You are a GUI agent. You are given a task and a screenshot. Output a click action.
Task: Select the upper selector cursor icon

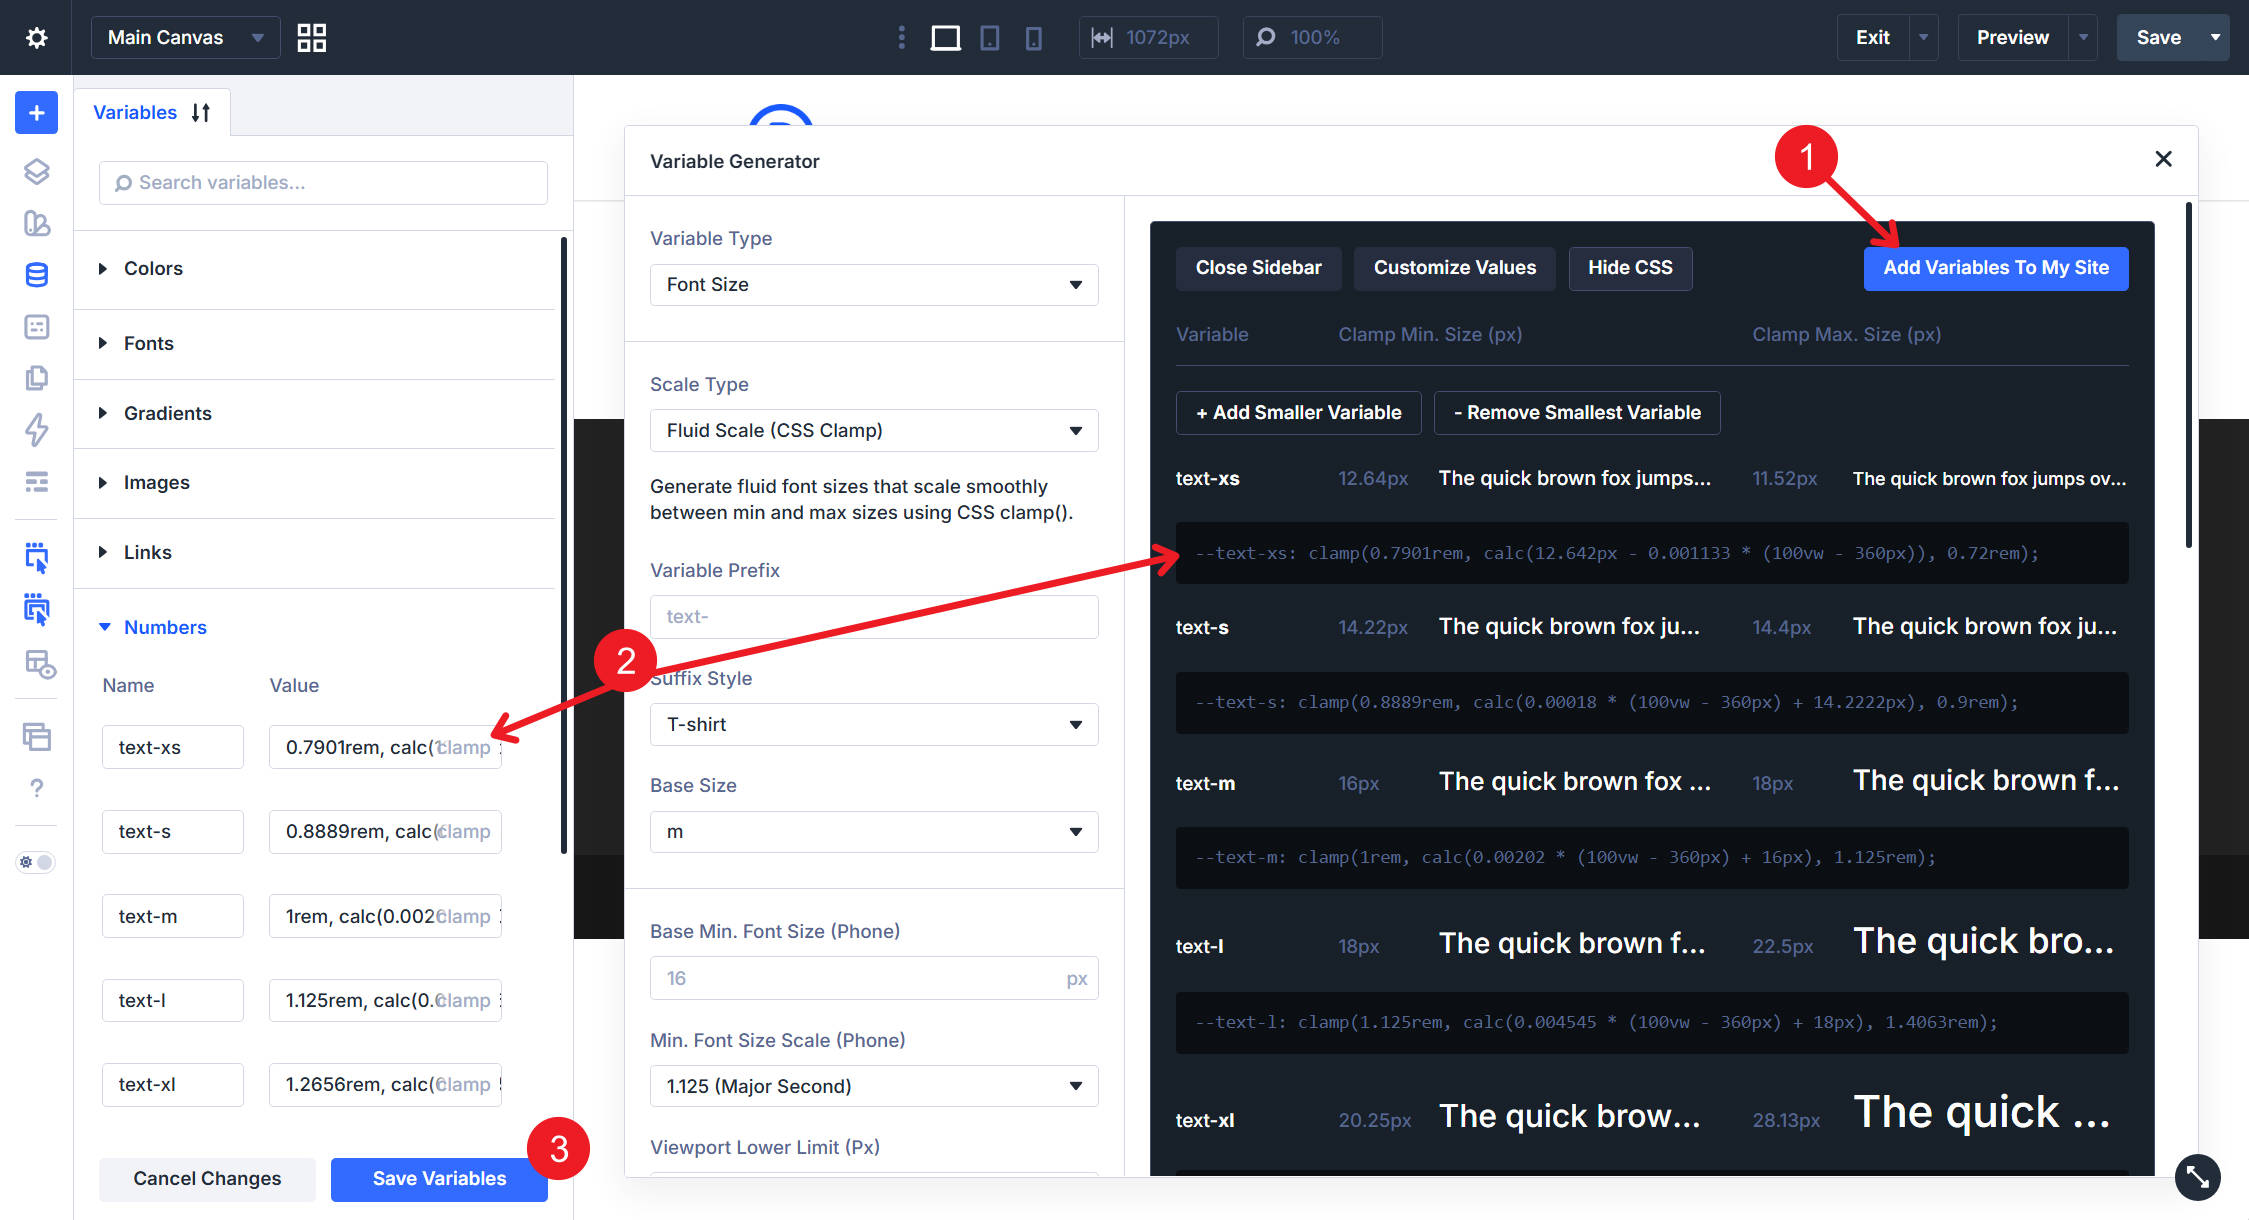tap(36, 558)
